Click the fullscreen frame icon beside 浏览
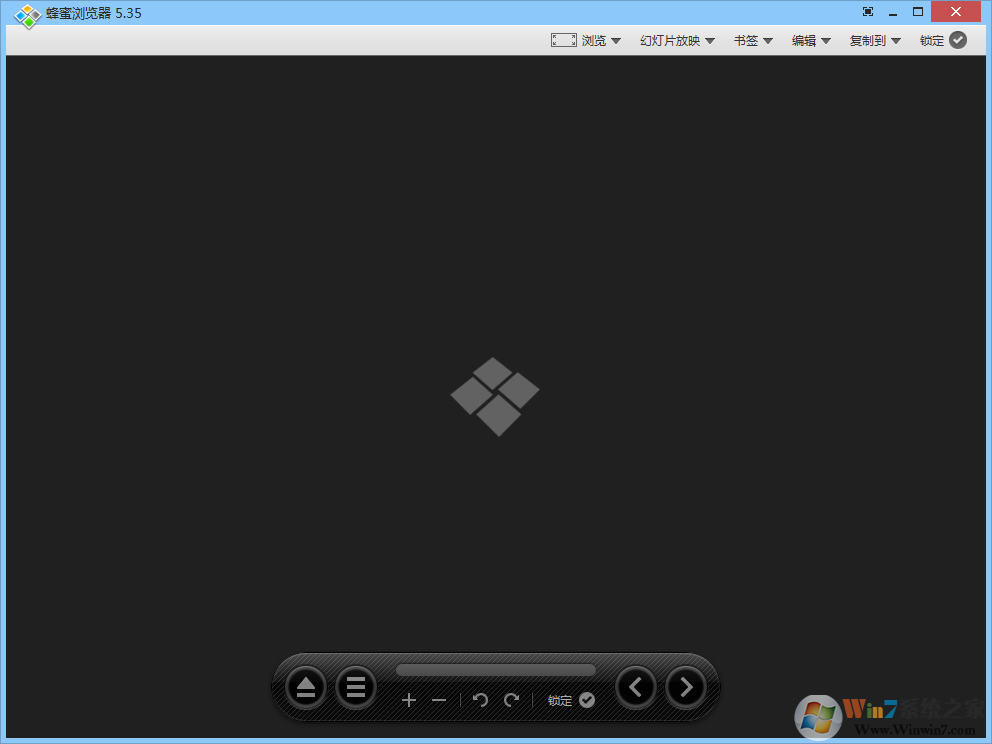 point(564,40)
